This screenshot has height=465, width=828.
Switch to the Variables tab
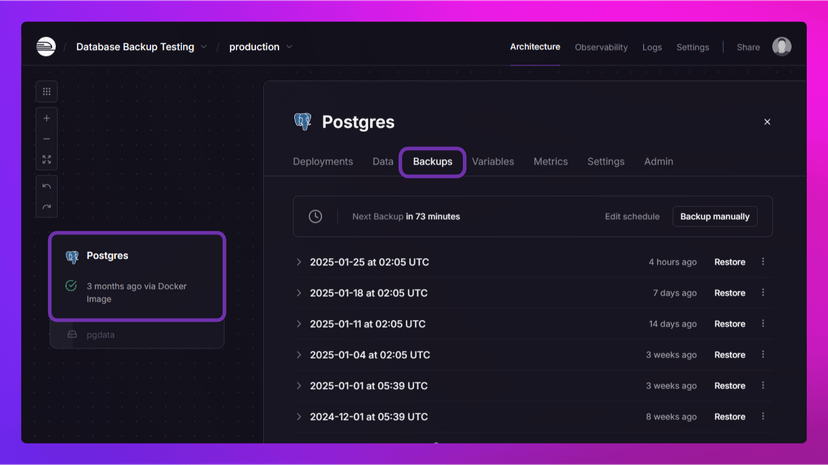[493, 162]
